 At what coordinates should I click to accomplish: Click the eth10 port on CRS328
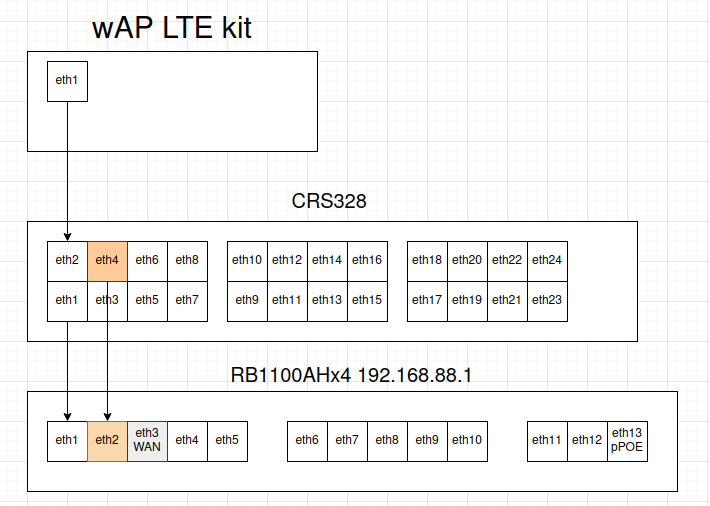point(247,261)
